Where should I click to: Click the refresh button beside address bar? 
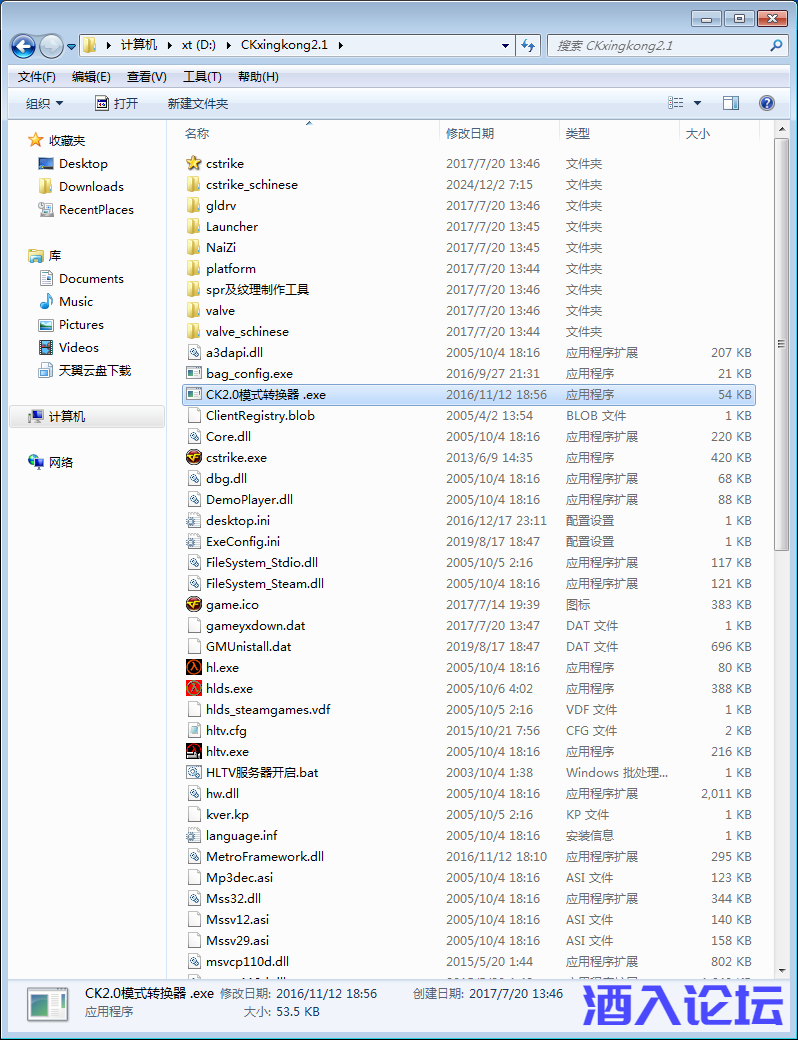pyautogui.click(x=529, y=45)
